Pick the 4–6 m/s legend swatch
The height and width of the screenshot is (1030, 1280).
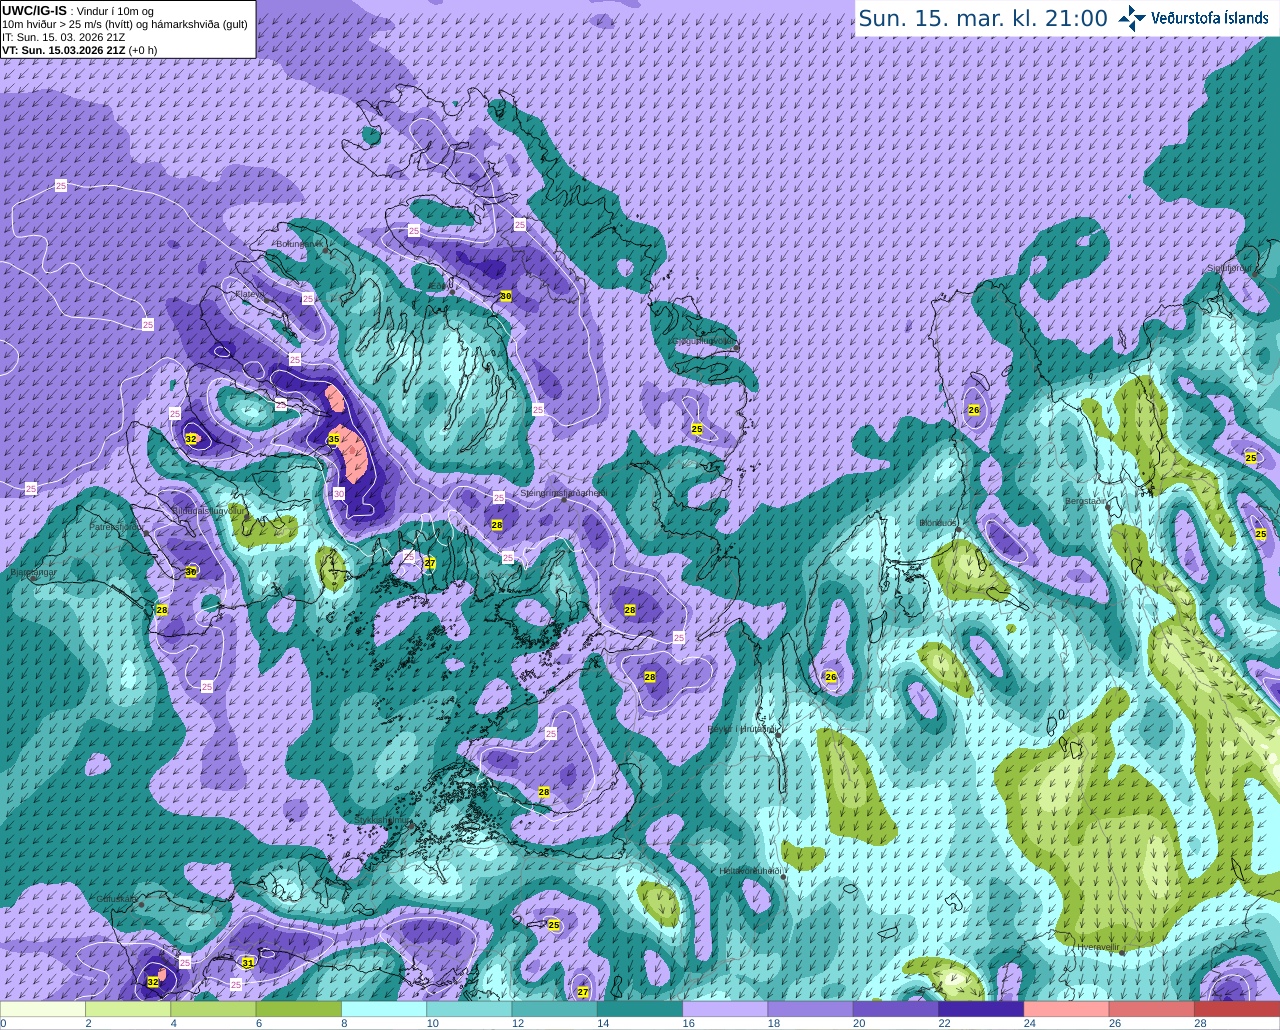pos(213,1009)
